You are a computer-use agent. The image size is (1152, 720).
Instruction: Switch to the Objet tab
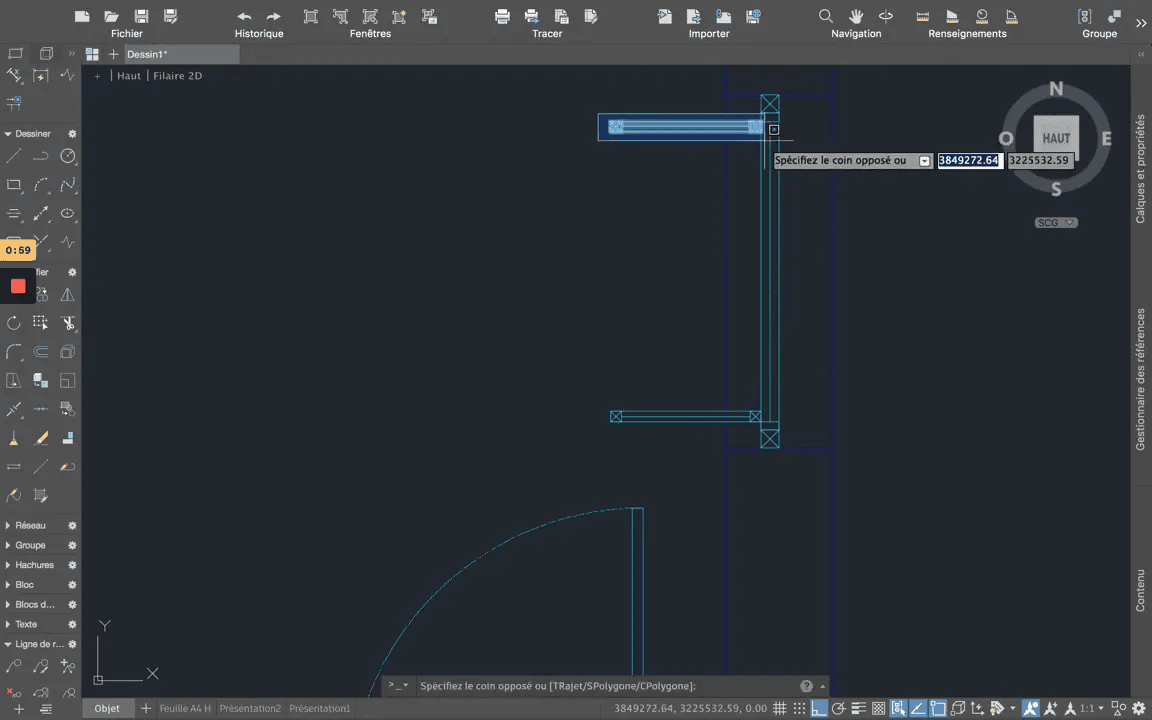pos(107,708)
